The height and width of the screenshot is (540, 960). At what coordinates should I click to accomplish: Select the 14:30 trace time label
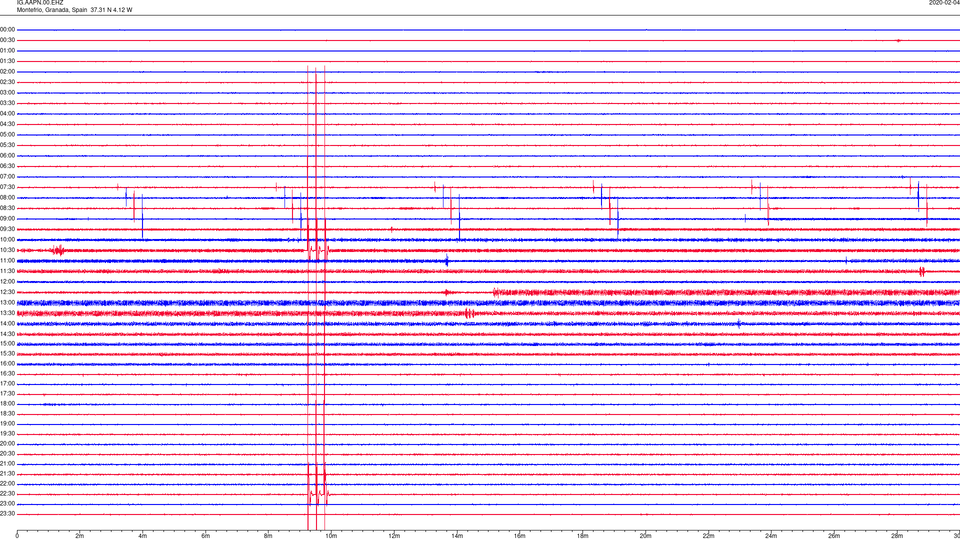click(x=8, y=334)
